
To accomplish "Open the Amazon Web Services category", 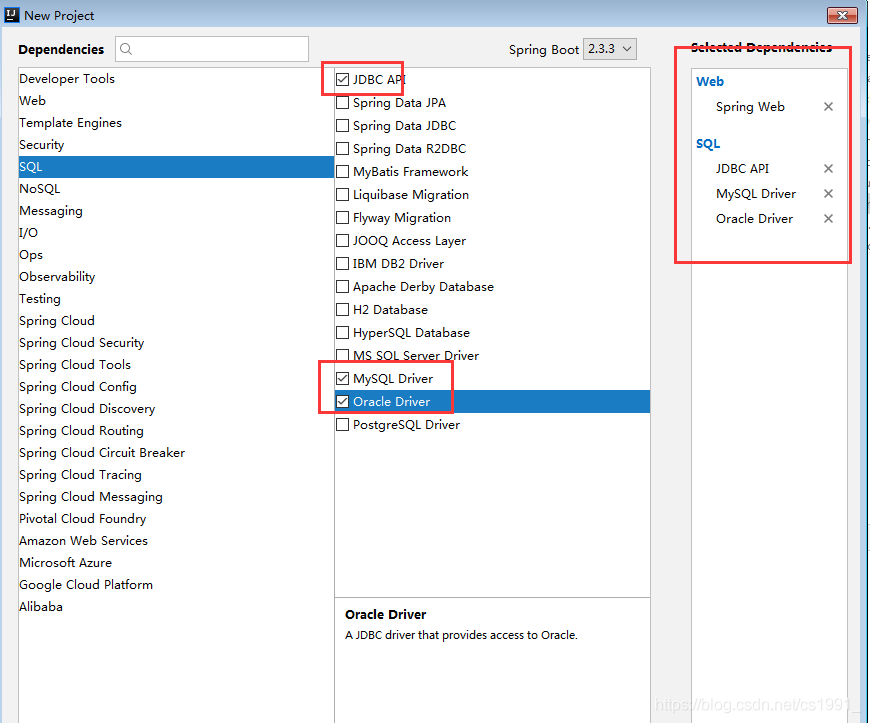I will pos(176,541).
